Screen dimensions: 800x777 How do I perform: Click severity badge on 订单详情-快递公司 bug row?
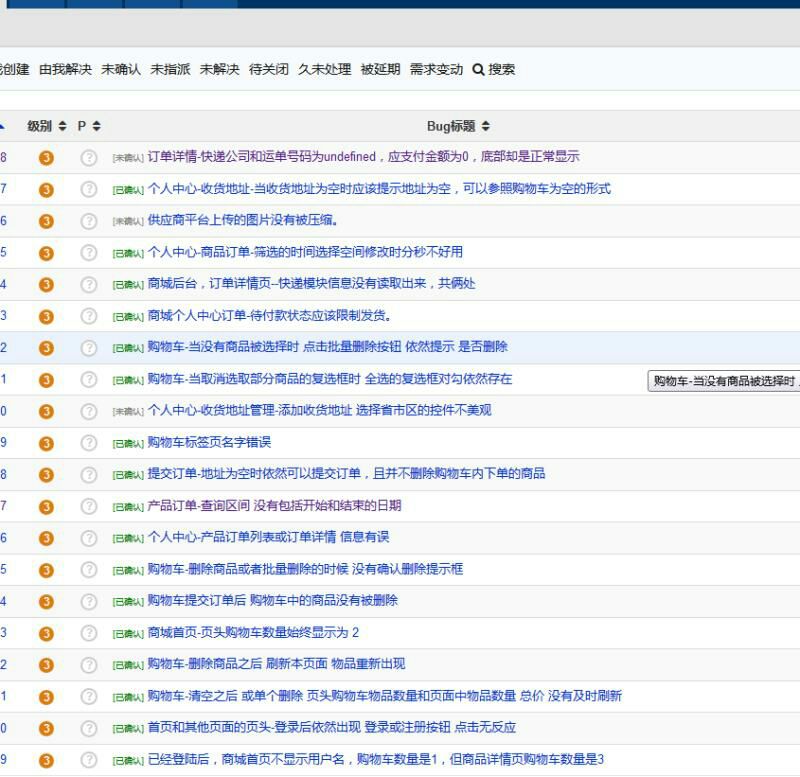pyautogui.click(x=46, y=158)
